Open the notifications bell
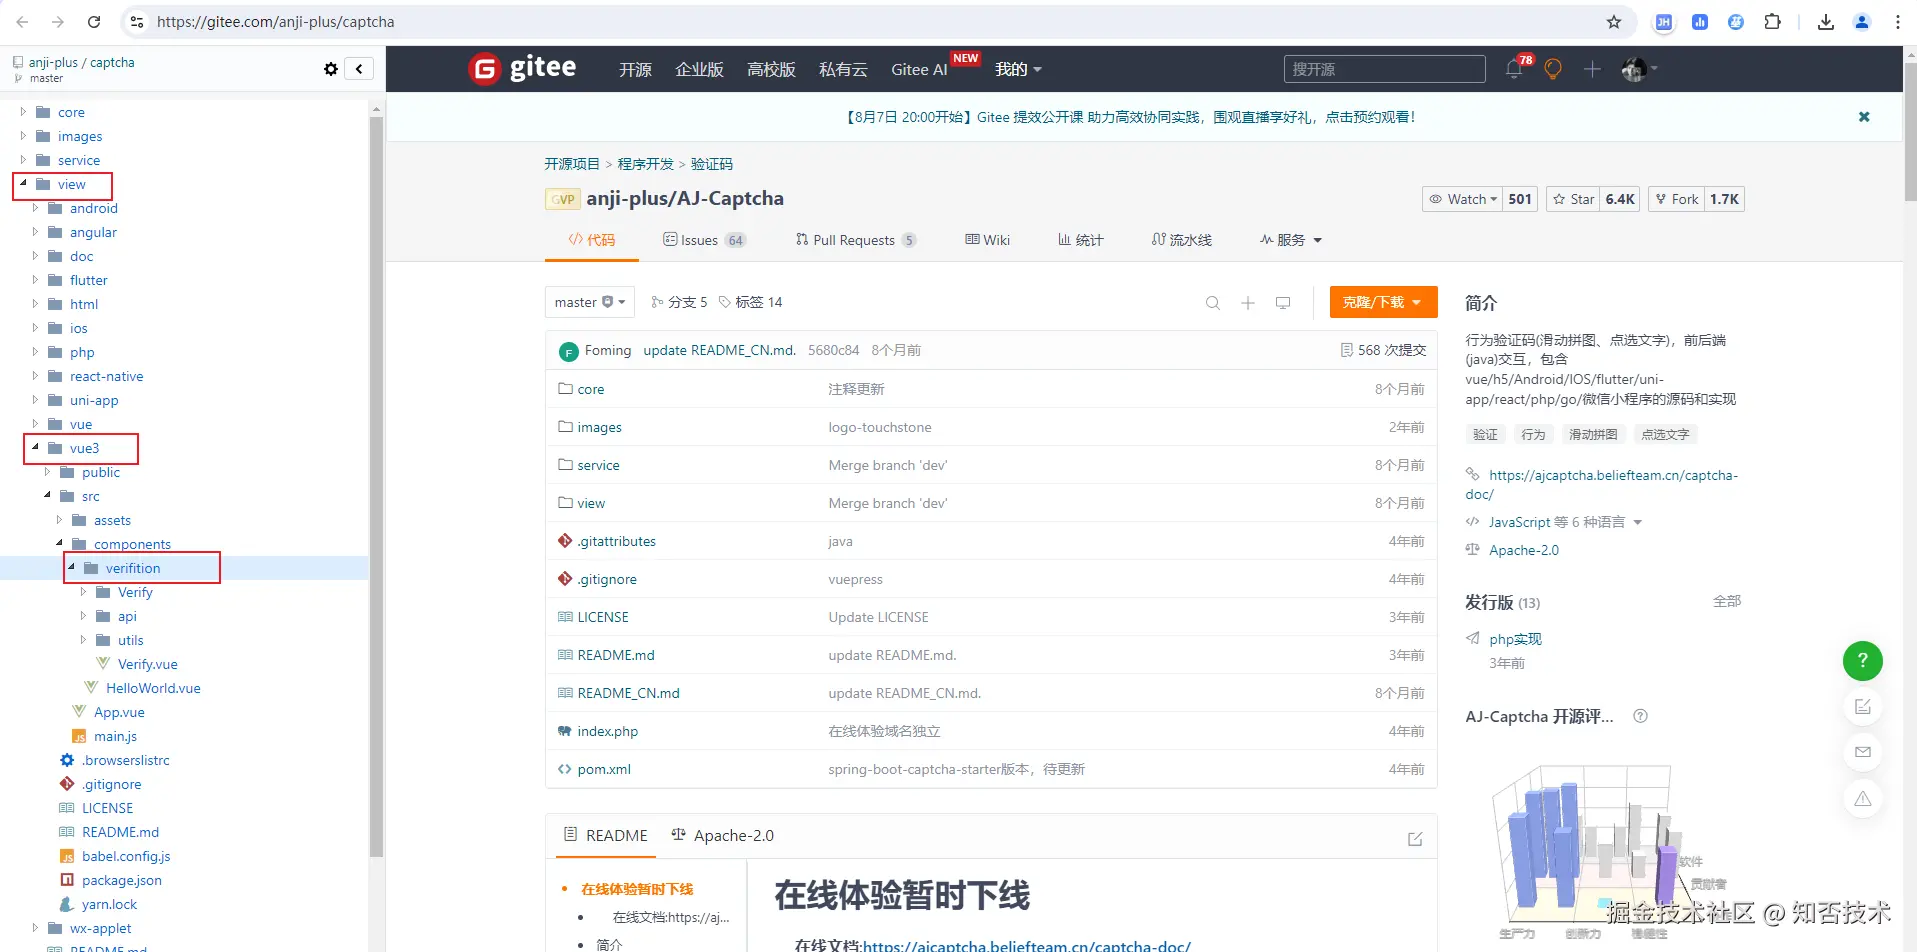The image size is (1917, 952). click(x=1514, y=69)
